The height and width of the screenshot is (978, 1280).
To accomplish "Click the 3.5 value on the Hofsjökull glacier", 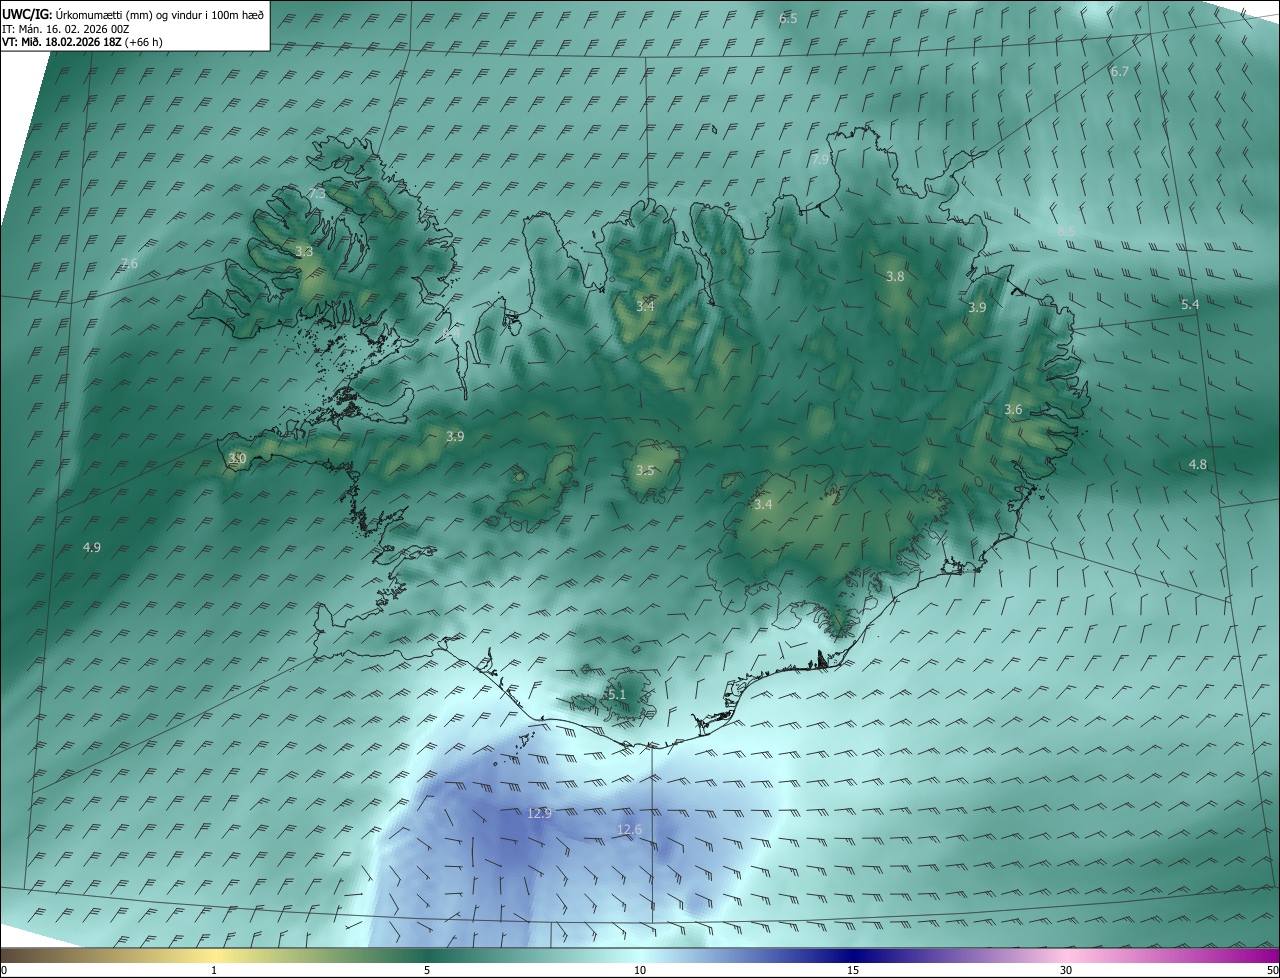I will pyautogui.click(x=645, y=470).
